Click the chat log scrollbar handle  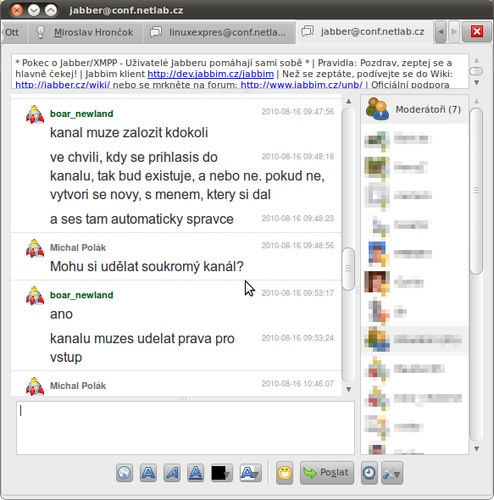pyautogui.click(x=348, y=269)
